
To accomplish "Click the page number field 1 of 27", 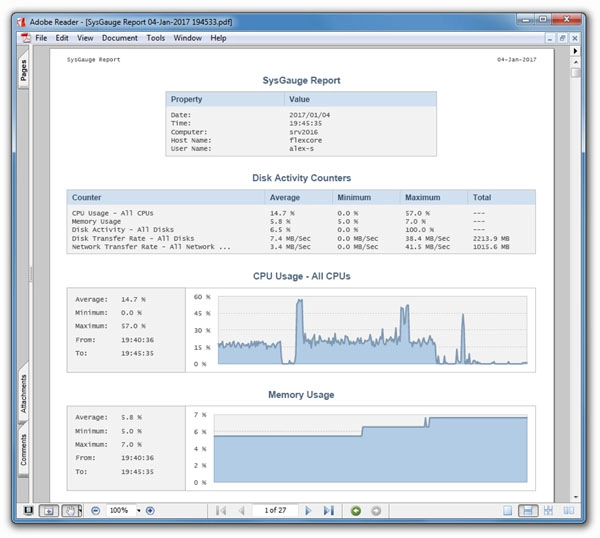I will pos(275,510).
